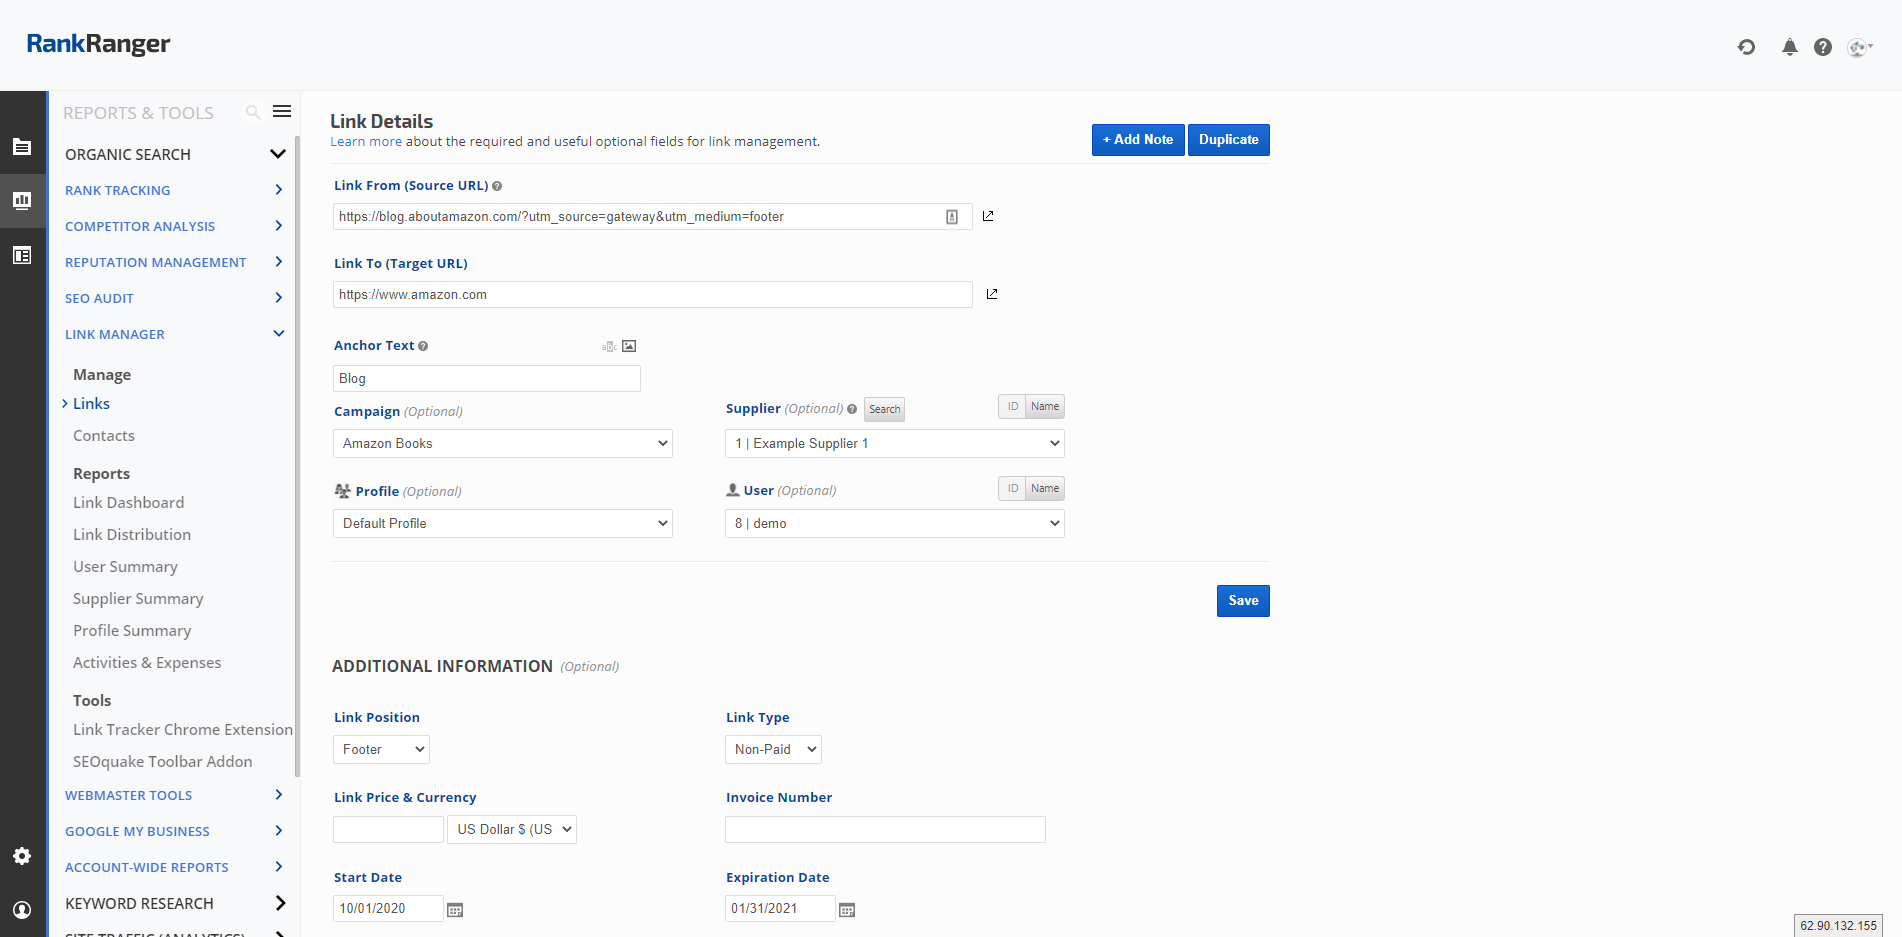Open the help question mark icon
The height and width of the screenshot is (937, 1902).
pos(1822,47)
